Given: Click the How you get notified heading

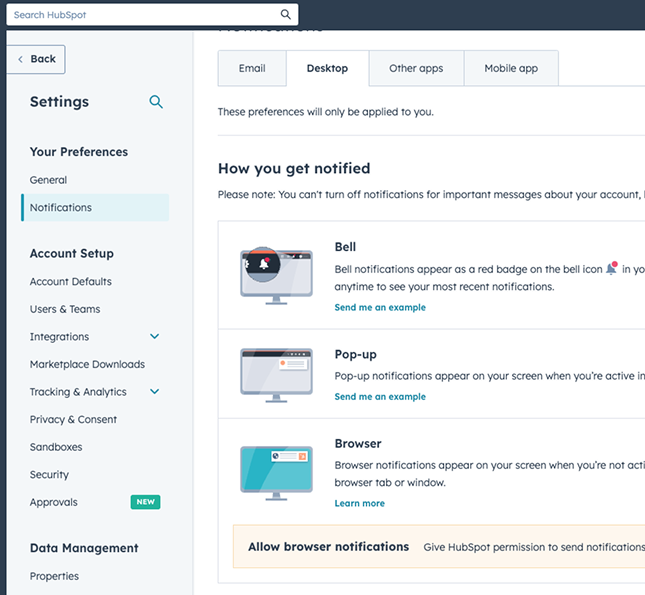Looking at the screenshot, I should [x=294, y=168].
